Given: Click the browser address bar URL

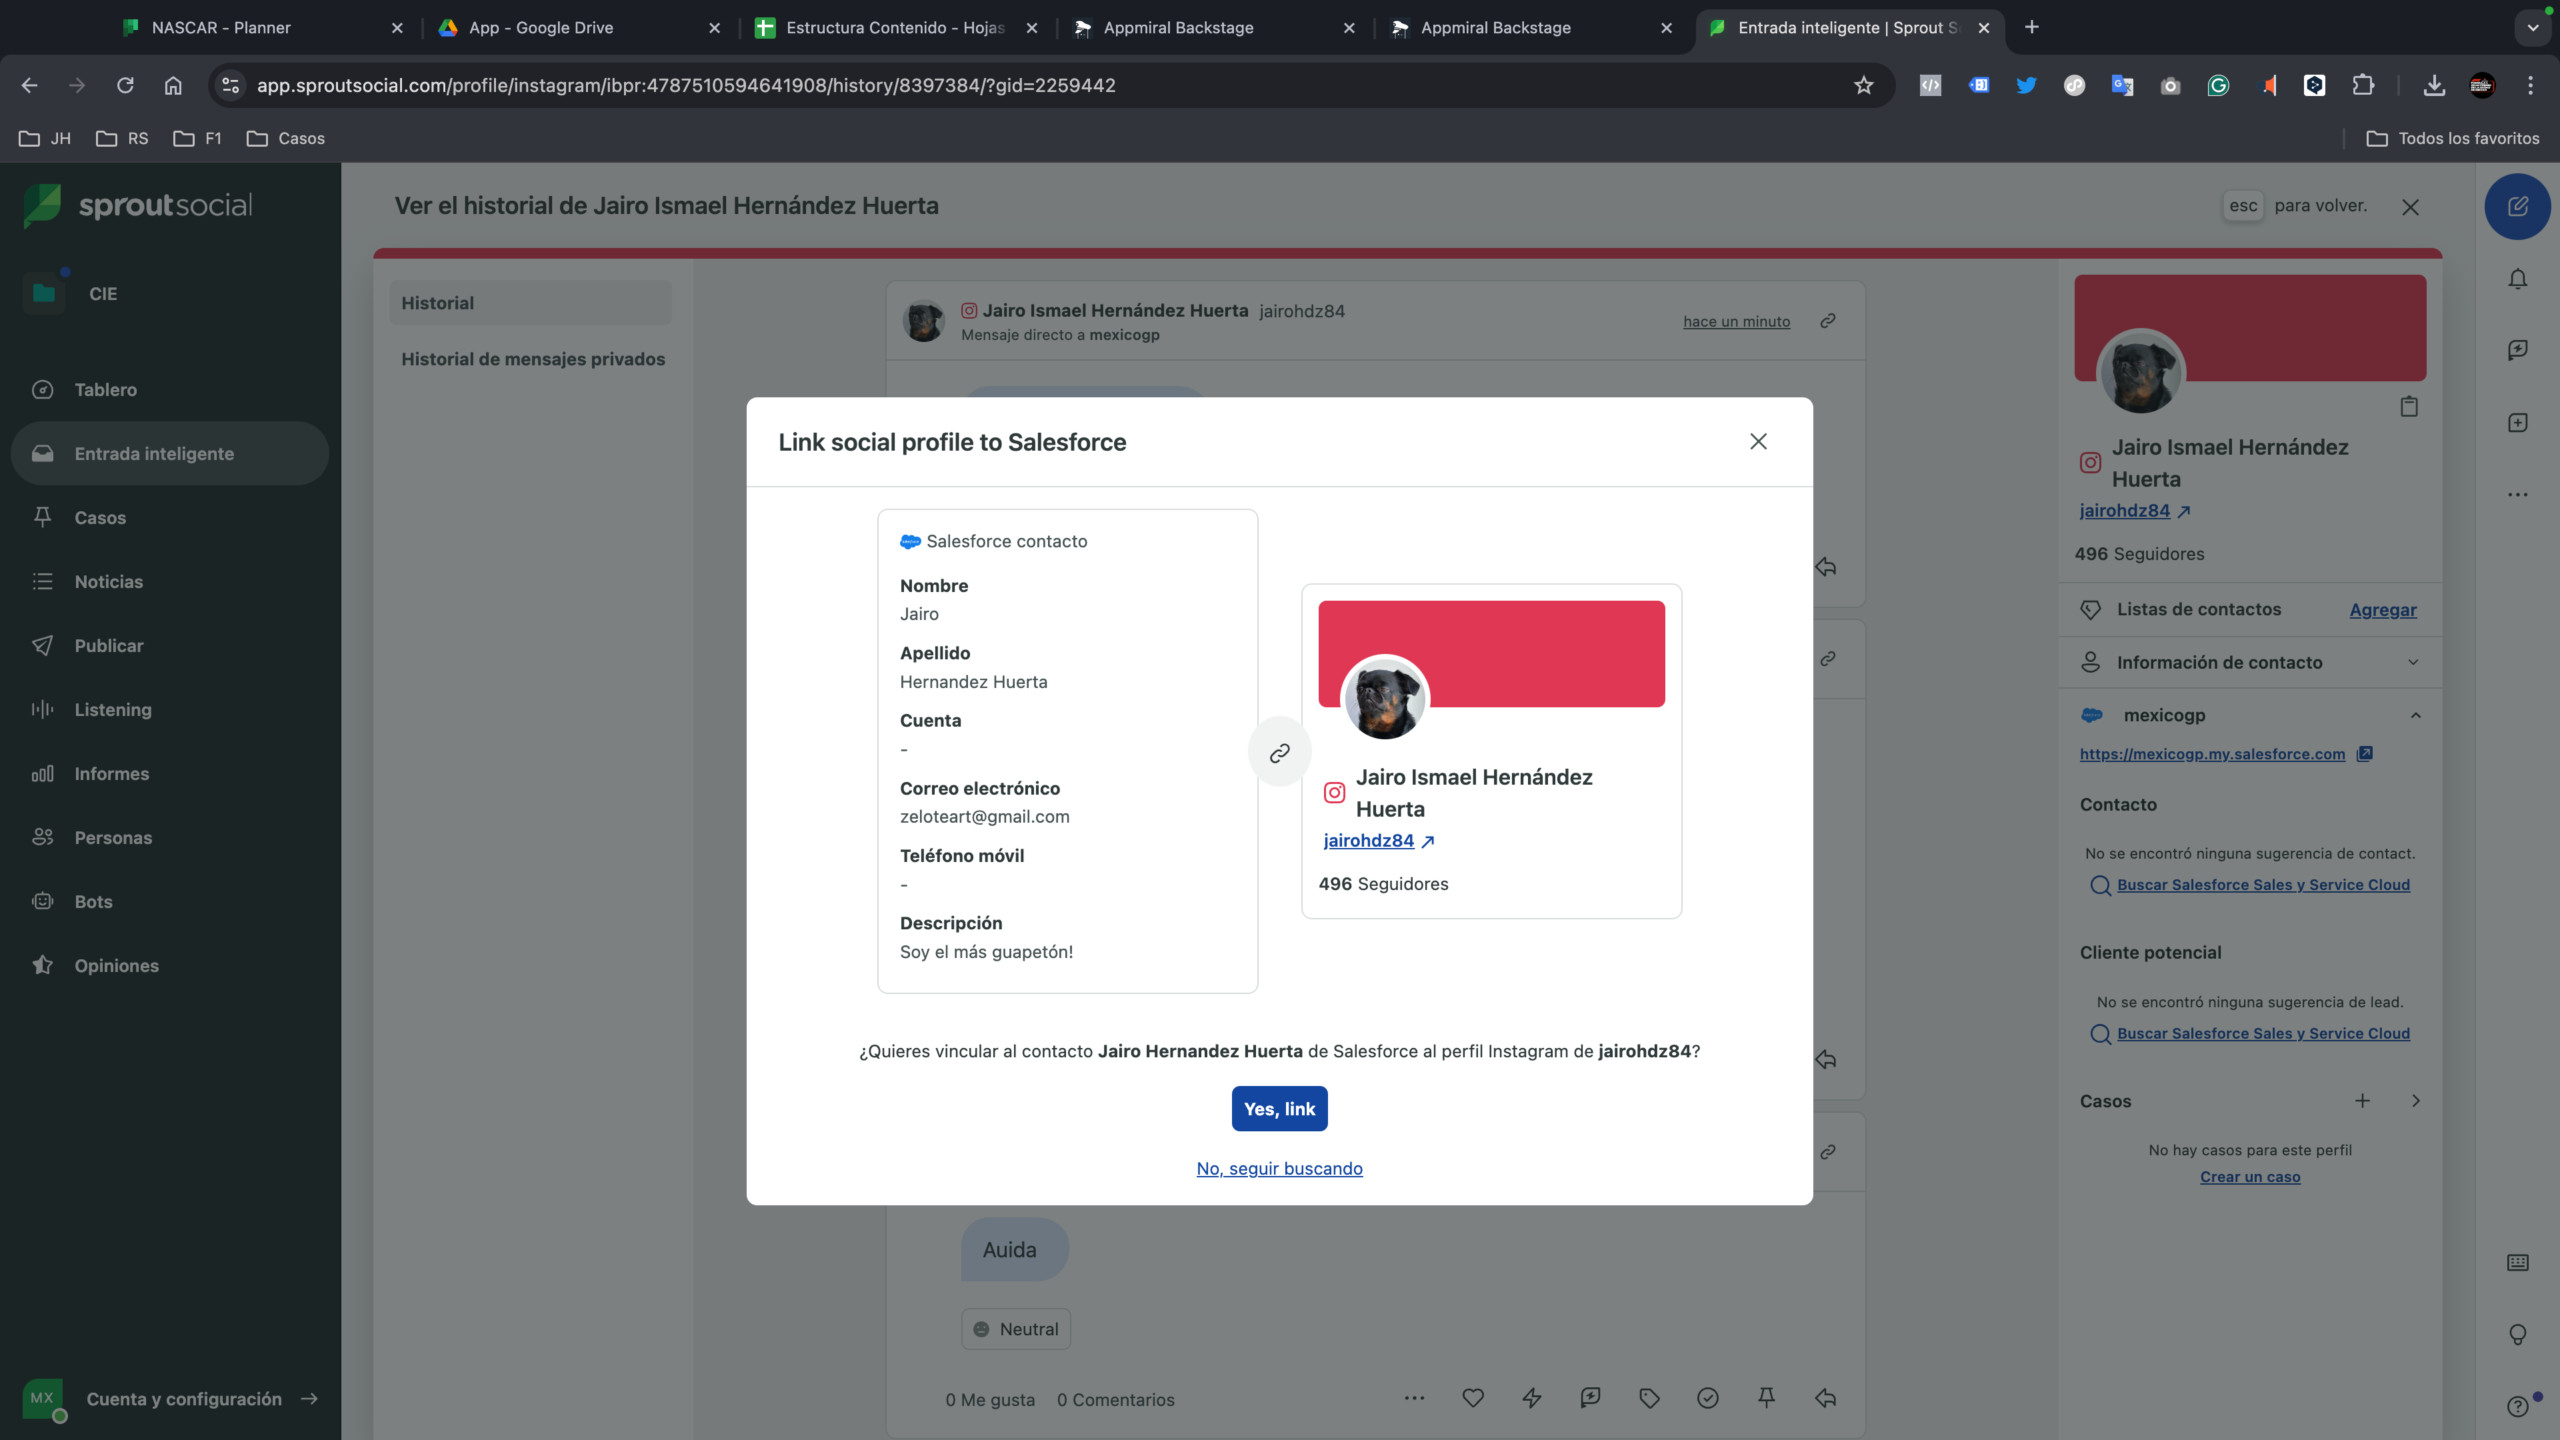Looking at the screenshot, I should [x=686, y=85].
